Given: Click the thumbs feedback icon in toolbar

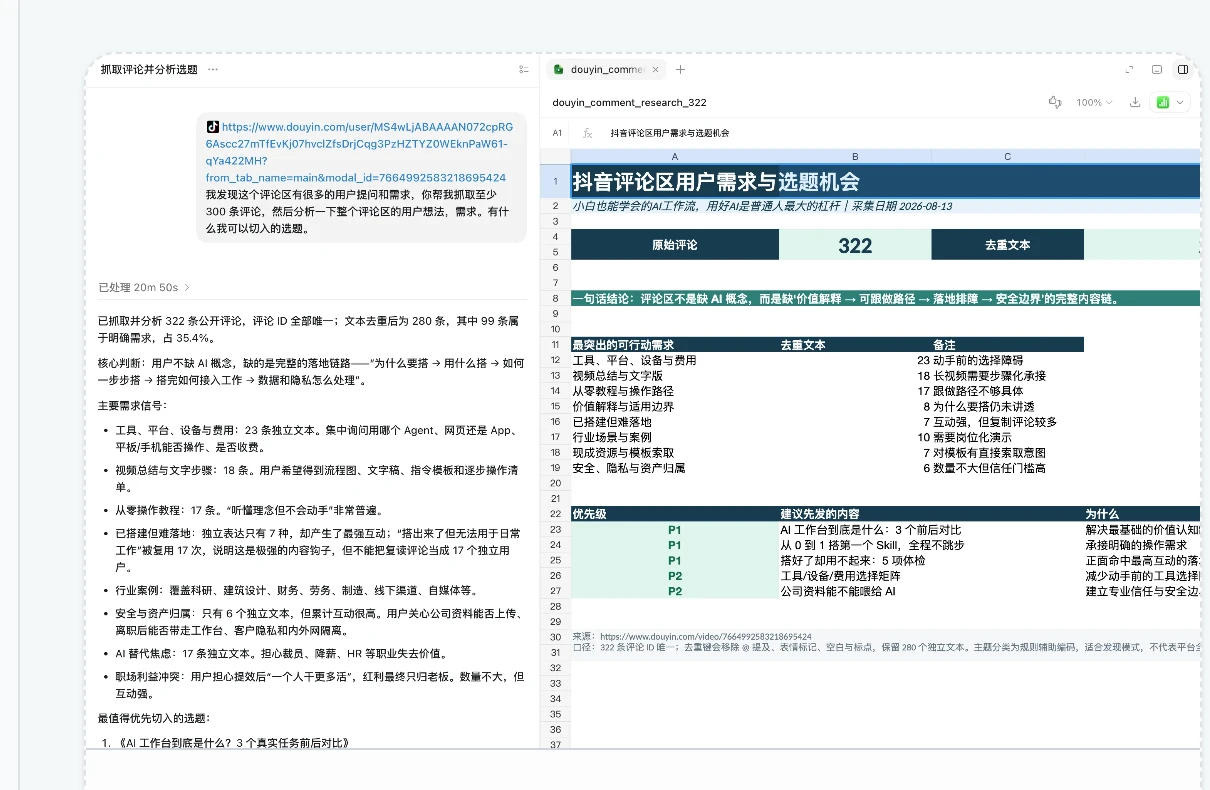Looking at the screenshot, I should click(x=1054, y=102).
